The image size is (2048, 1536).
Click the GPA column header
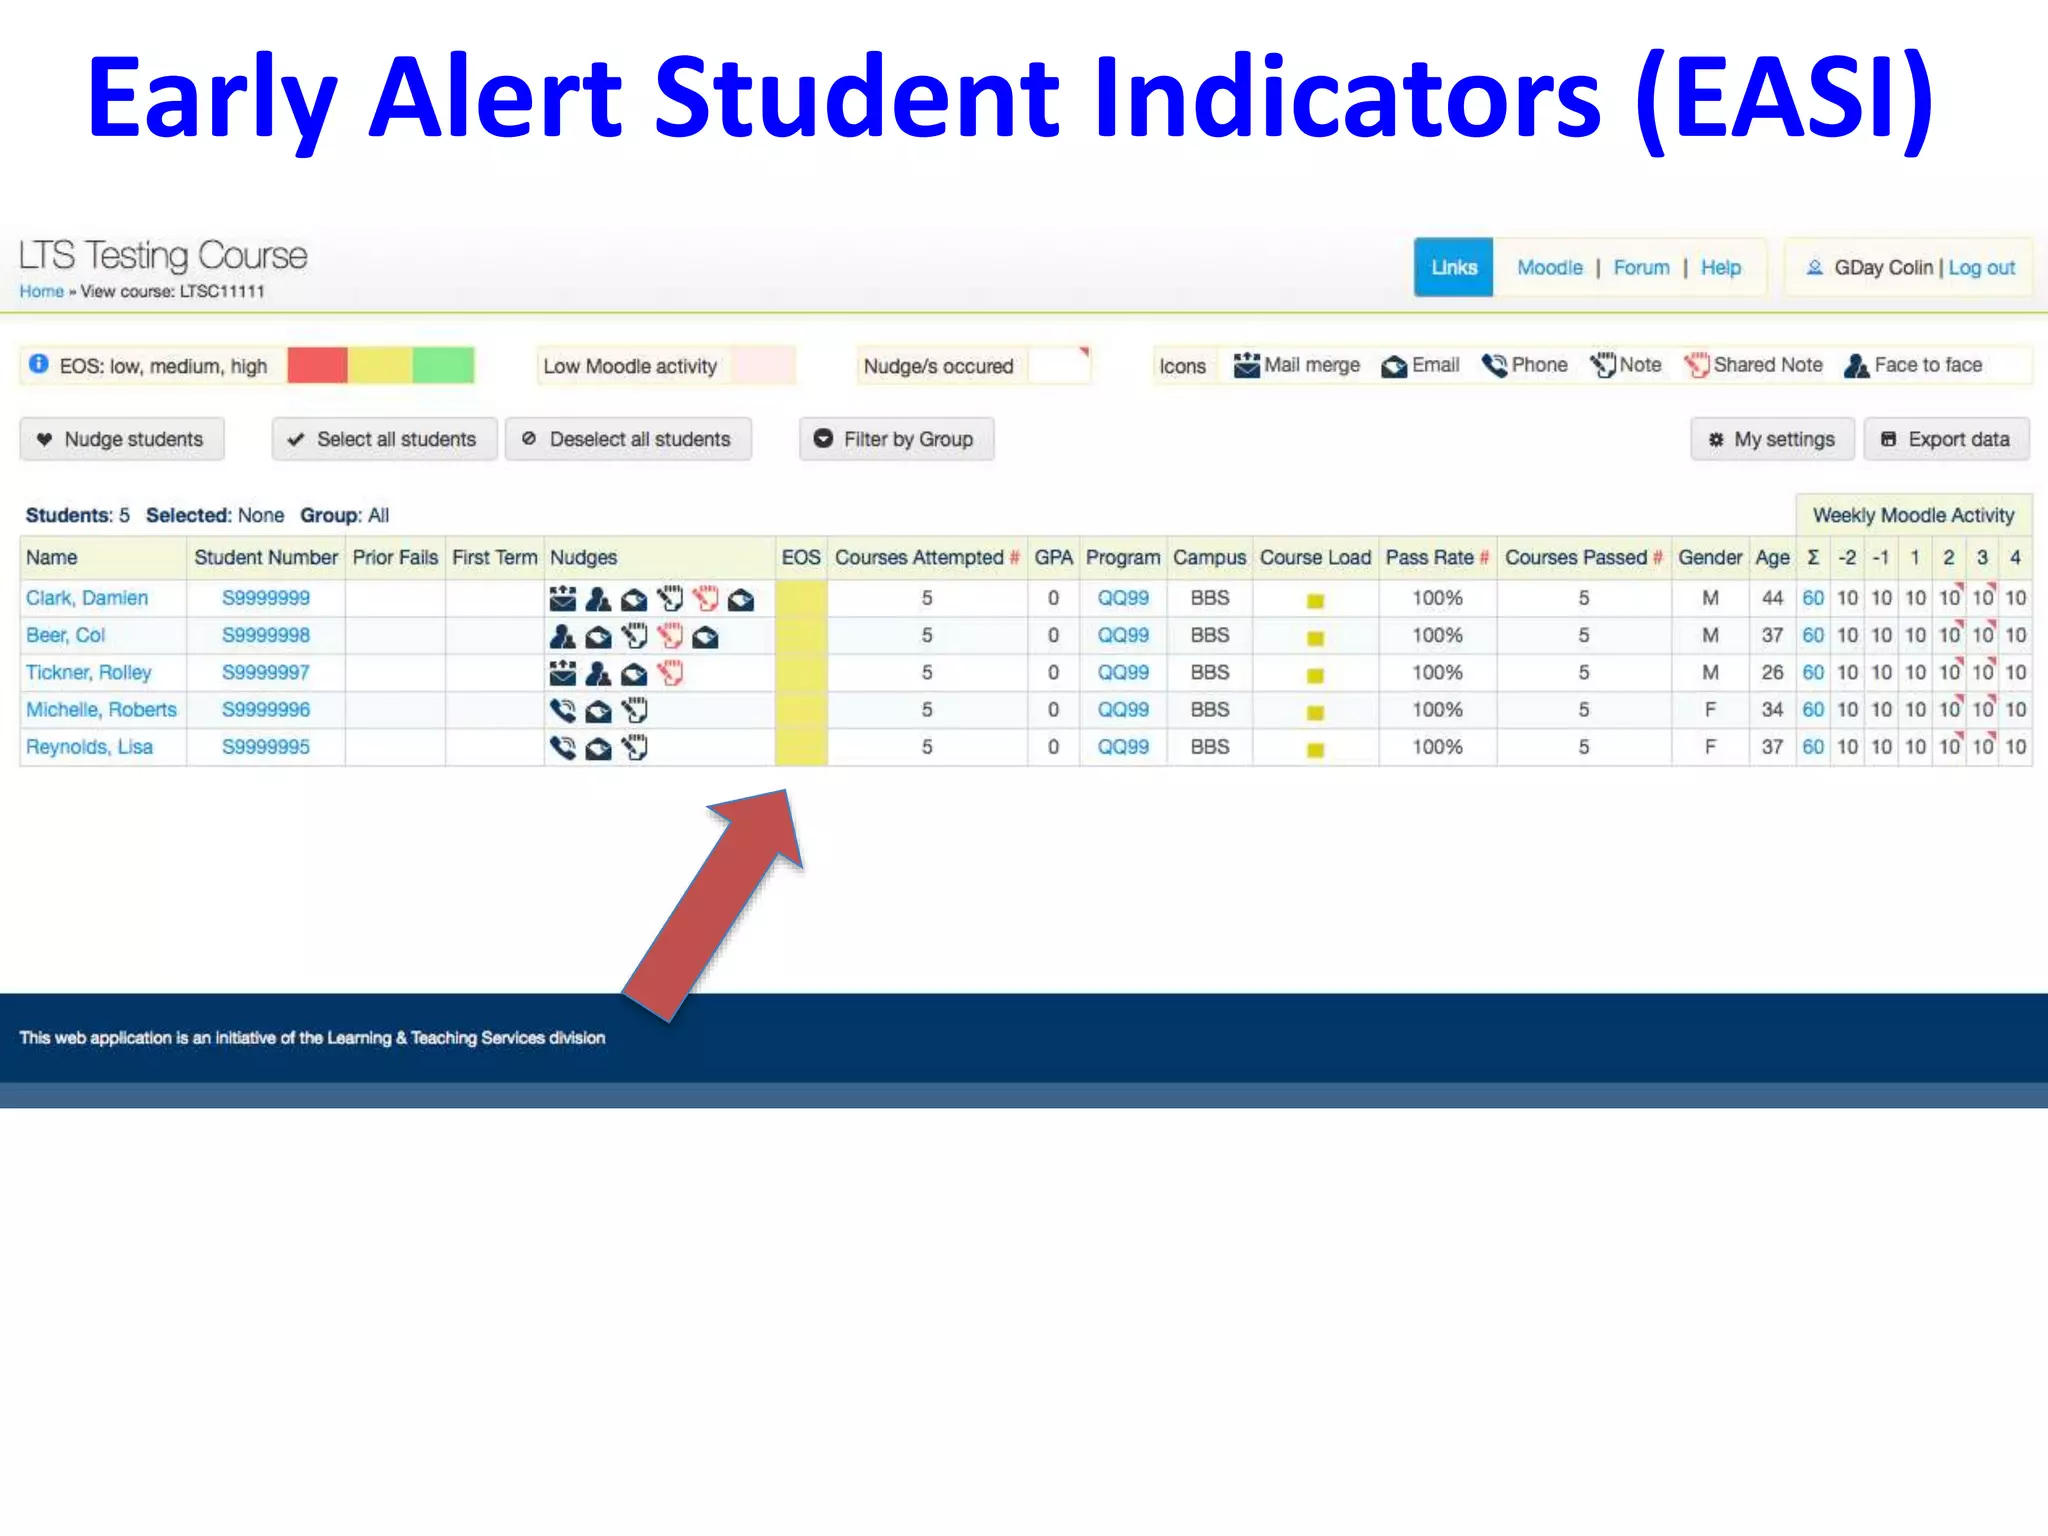tap(1053, 558)
